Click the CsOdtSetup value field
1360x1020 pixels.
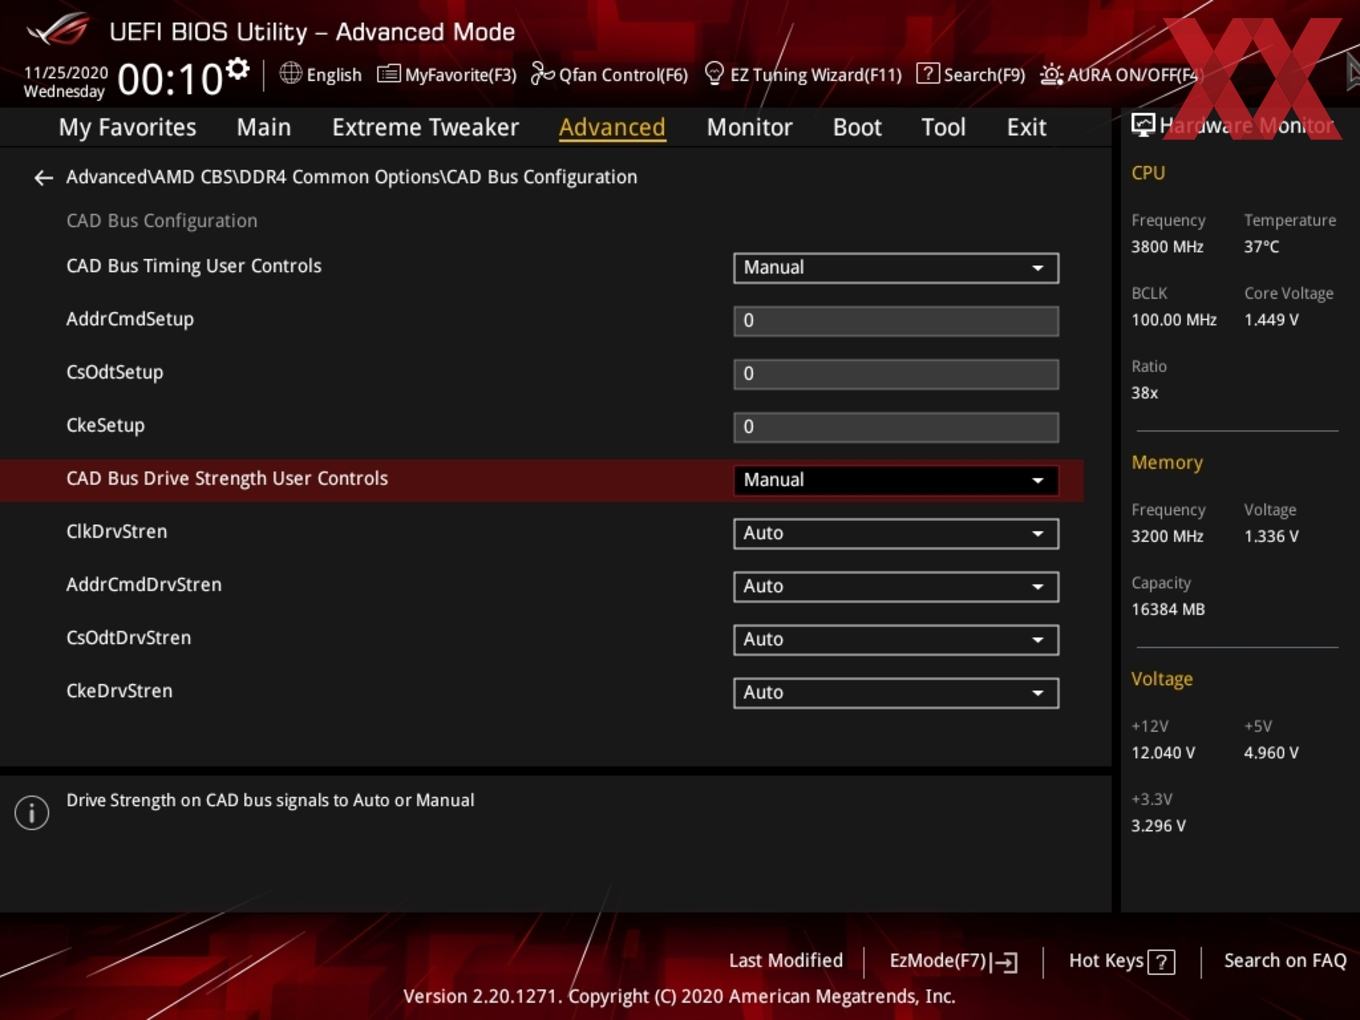(896, 374)
